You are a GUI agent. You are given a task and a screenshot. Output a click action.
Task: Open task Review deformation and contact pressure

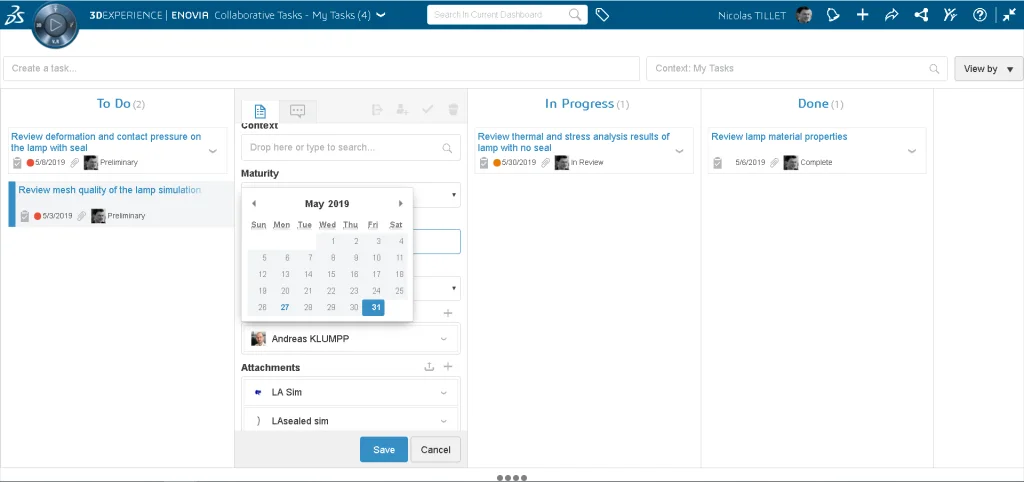click(106, 142)
